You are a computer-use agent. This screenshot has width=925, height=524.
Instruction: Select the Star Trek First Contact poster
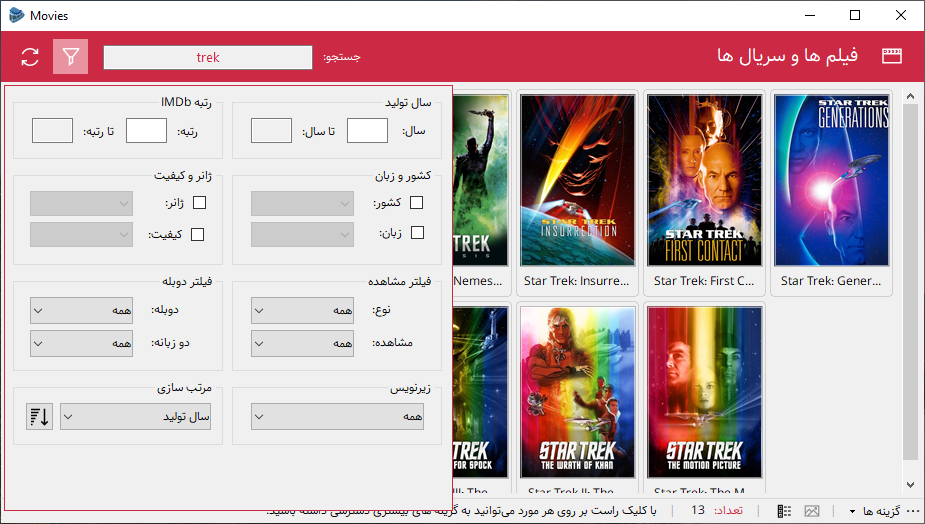[704, 180]
